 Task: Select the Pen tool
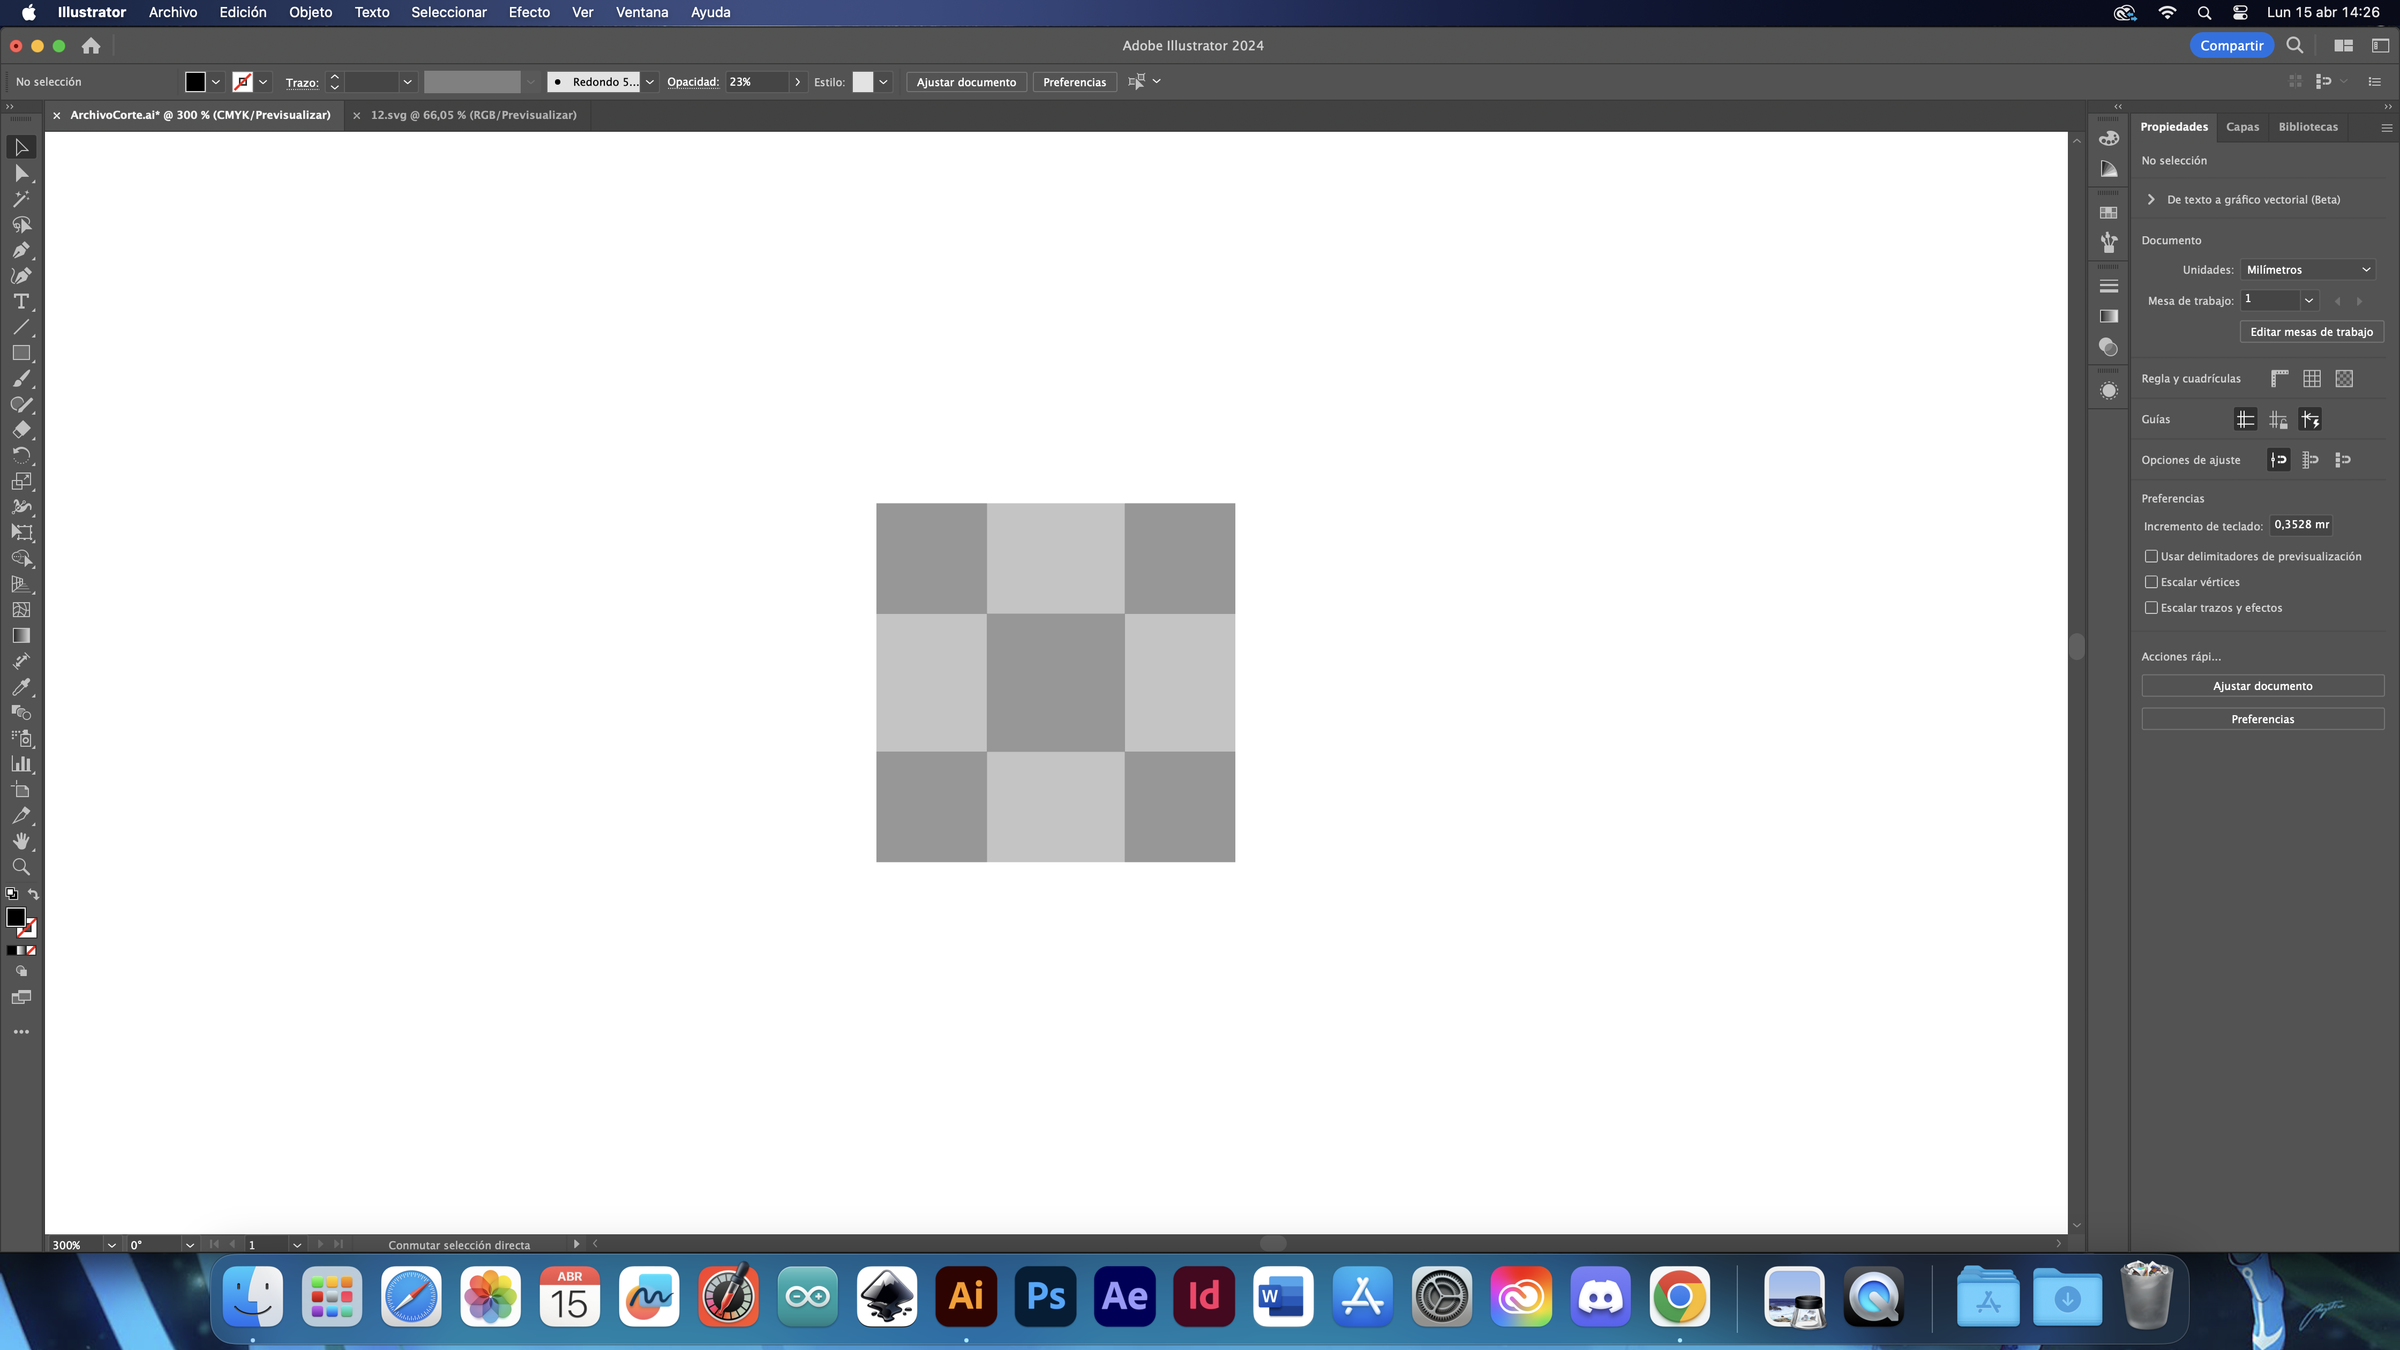tap(21, 250)
